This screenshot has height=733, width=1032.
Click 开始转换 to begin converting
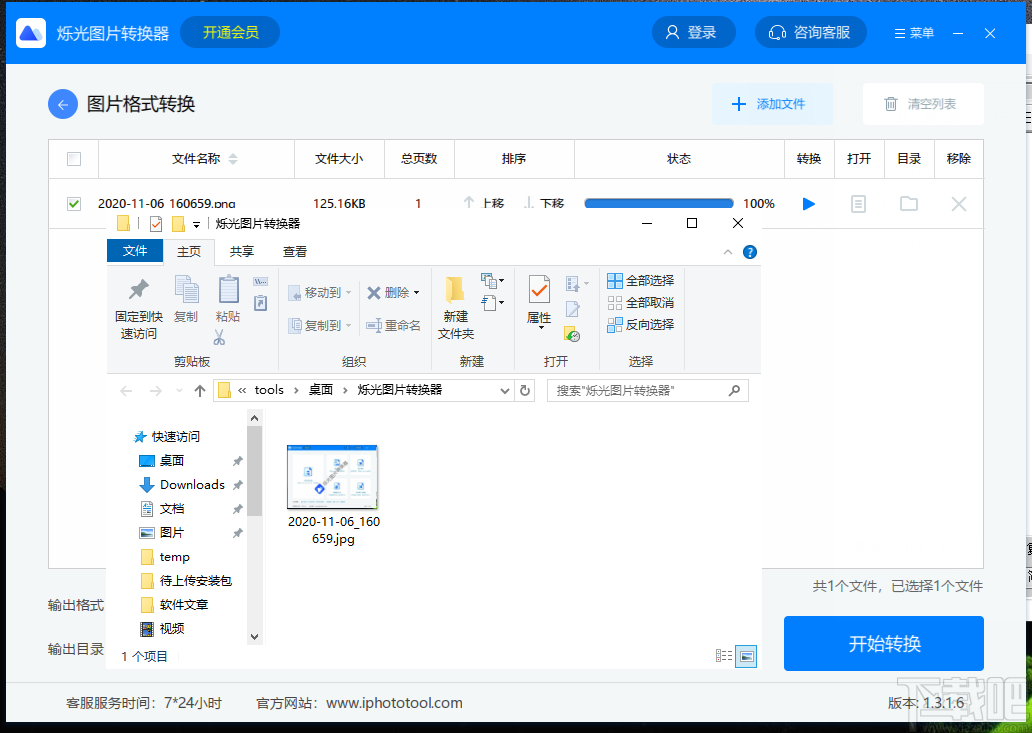click(x=884, y=644)
